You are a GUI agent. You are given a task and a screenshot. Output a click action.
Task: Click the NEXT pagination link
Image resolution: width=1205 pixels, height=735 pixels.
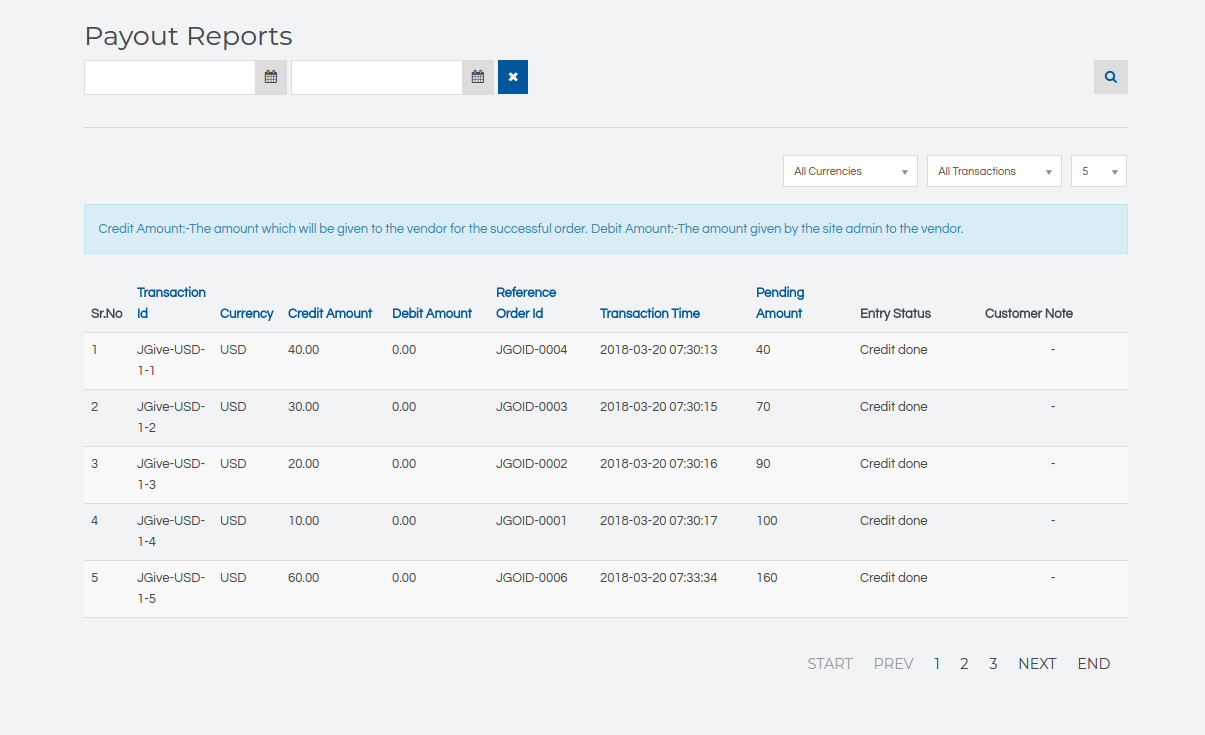click(x=1037, y=664)
